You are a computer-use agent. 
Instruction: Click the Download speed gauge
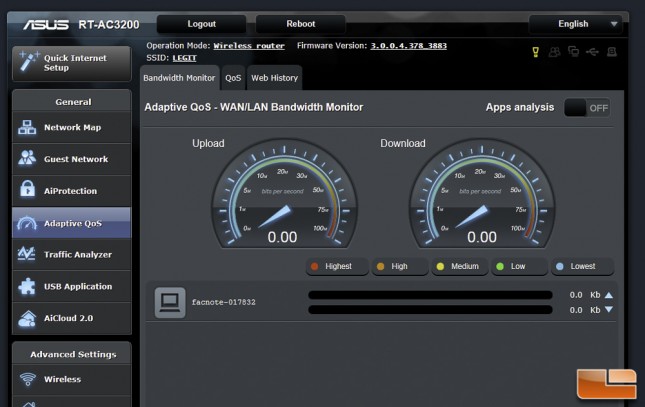[482, 194]
